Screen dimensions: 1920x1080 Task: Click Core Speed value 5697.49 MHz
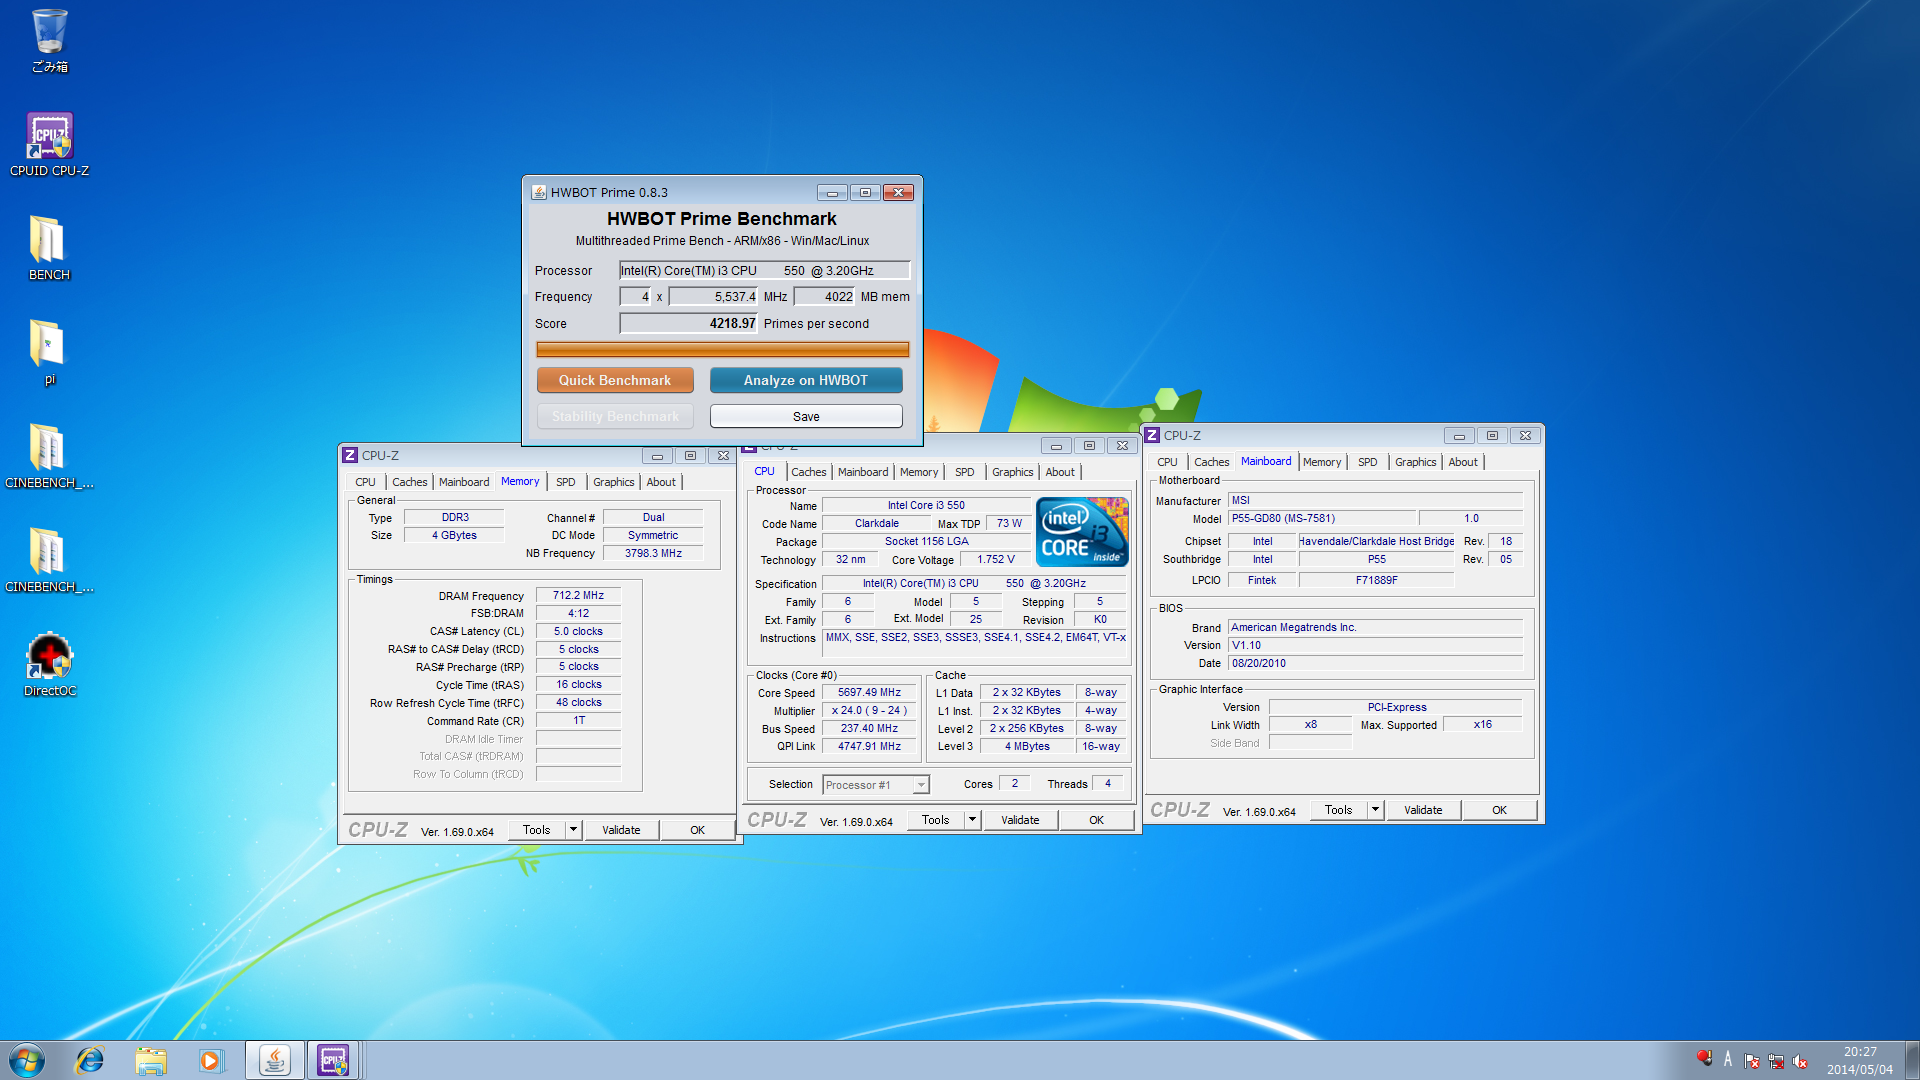point(869,692)
